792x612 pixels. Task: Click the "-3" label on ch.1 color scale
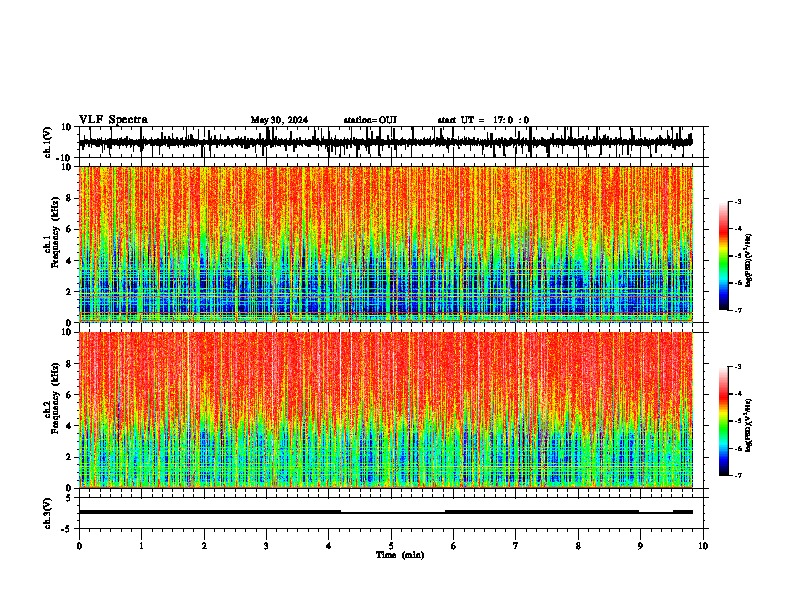point(737,201)
